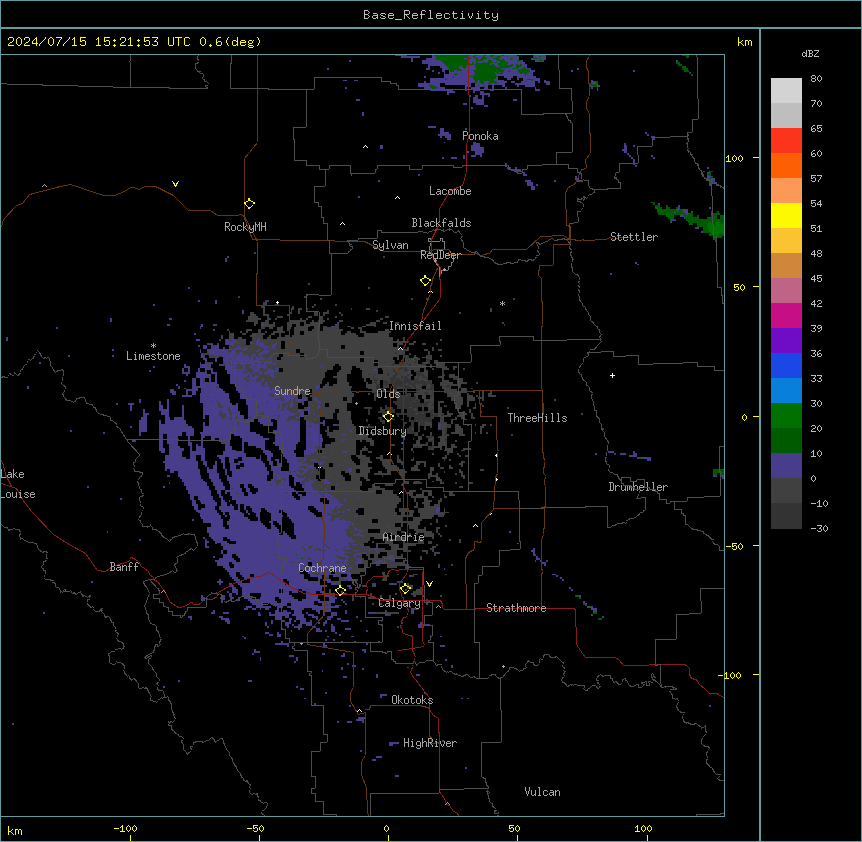Screen dimensions: 862x842
Task: Click the Innisfail city label
Action: coord(415,326)
